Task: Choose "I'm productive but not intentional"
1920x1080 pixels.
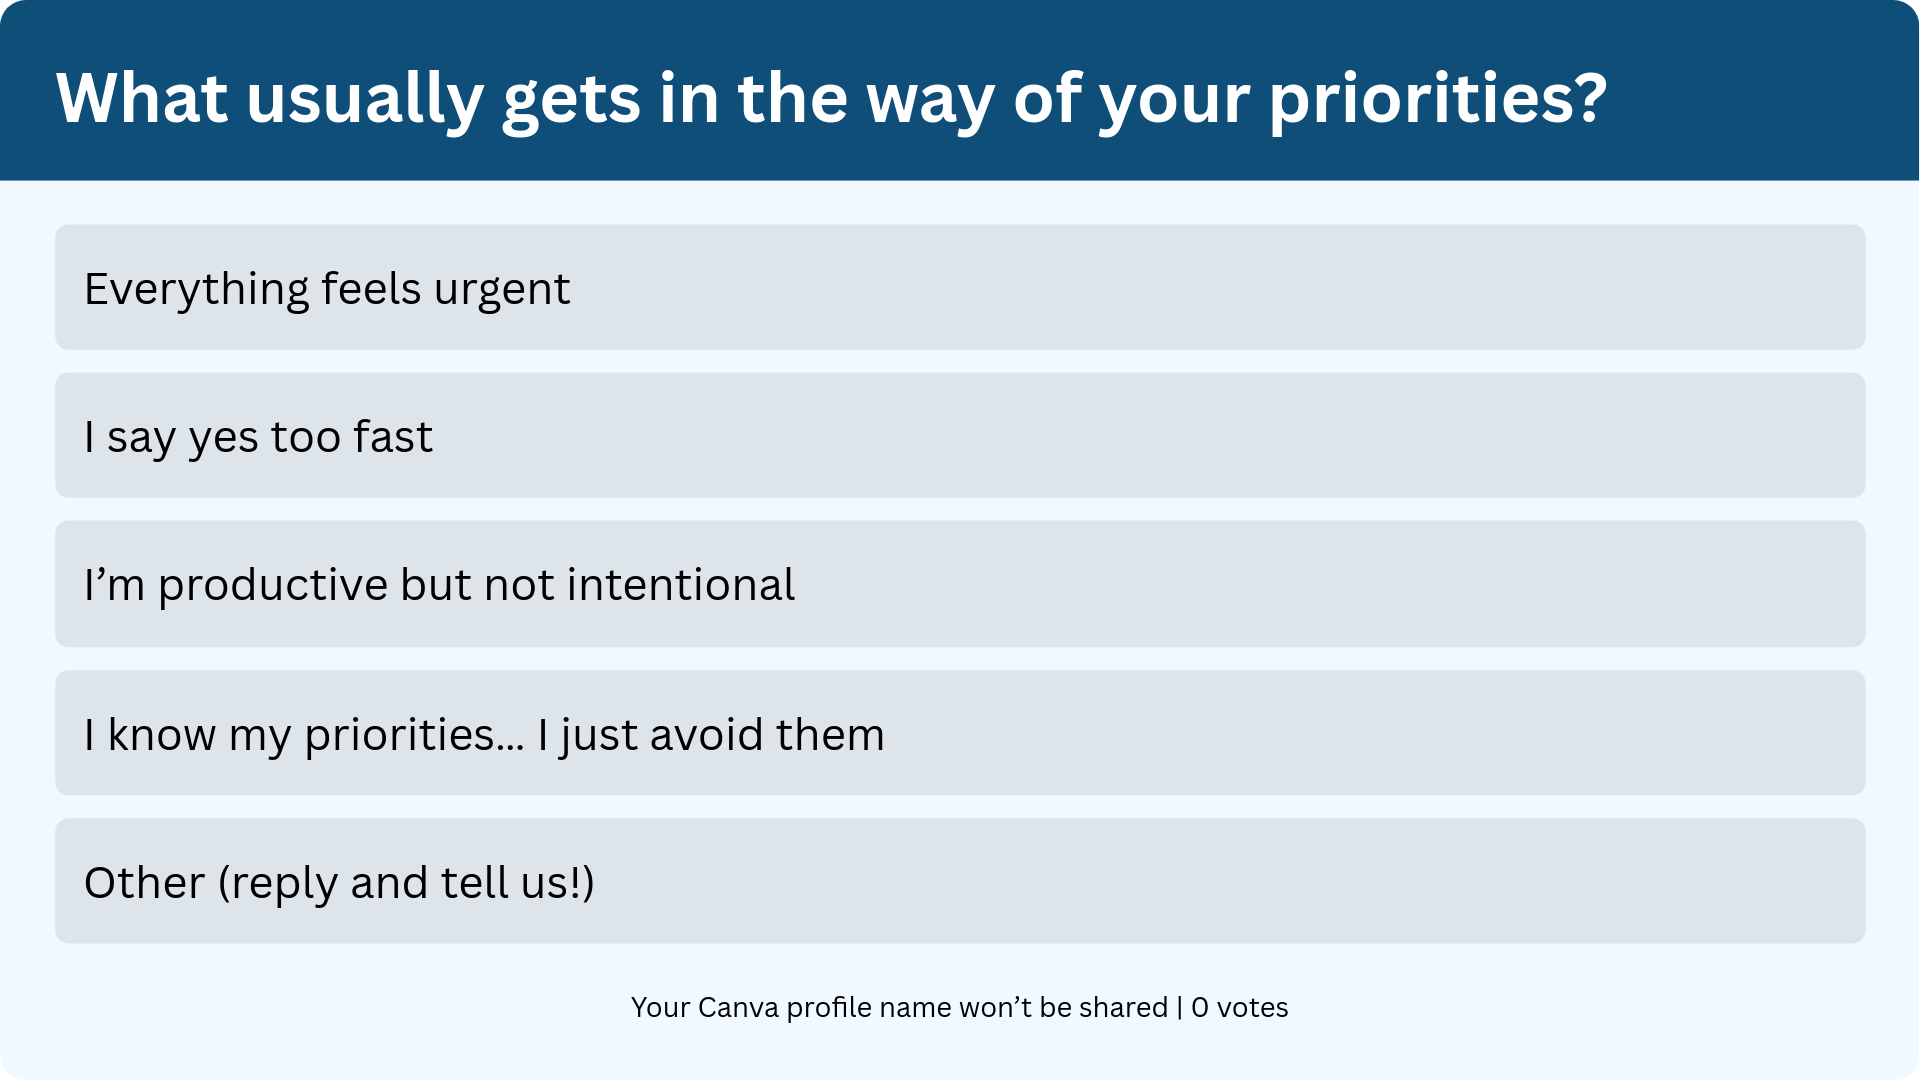Action: click(960, 584)
